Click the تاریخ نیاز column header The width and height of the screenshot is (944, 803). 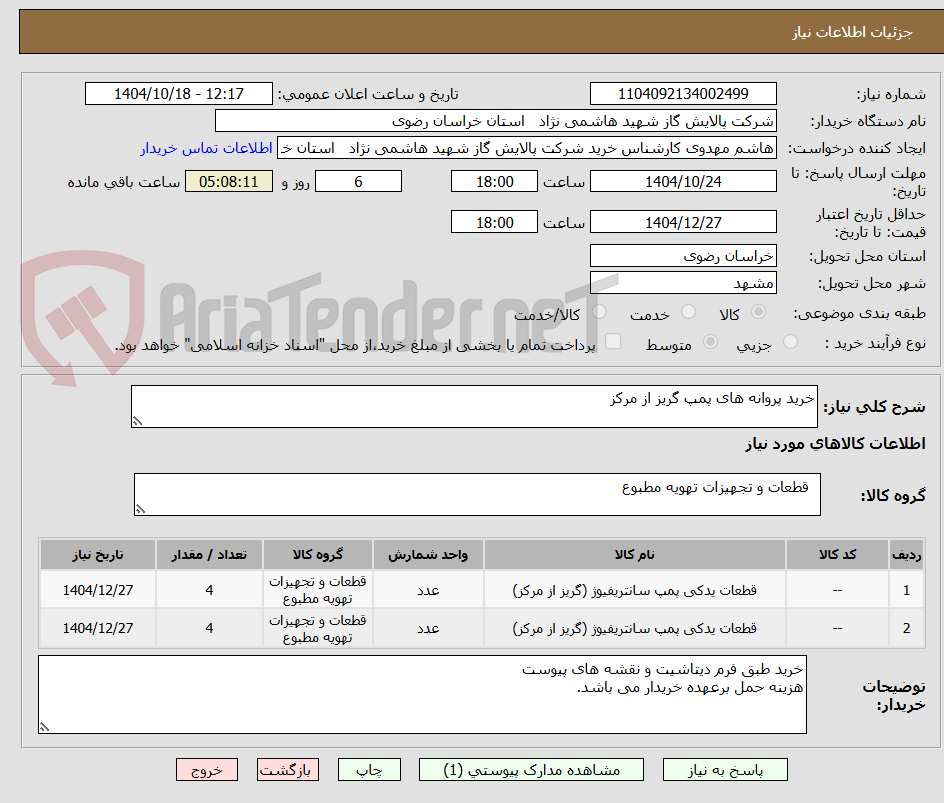(x=98, y=554)
